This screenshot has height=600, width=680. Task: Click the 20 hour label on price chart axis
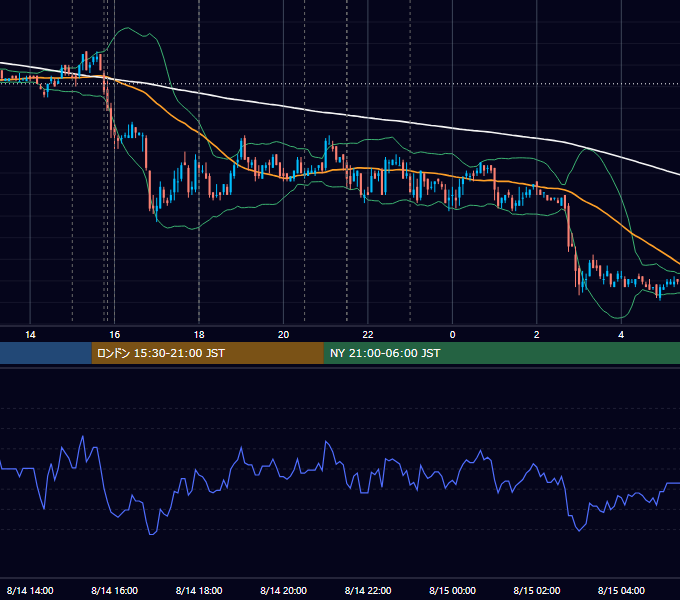coord(283,335)
